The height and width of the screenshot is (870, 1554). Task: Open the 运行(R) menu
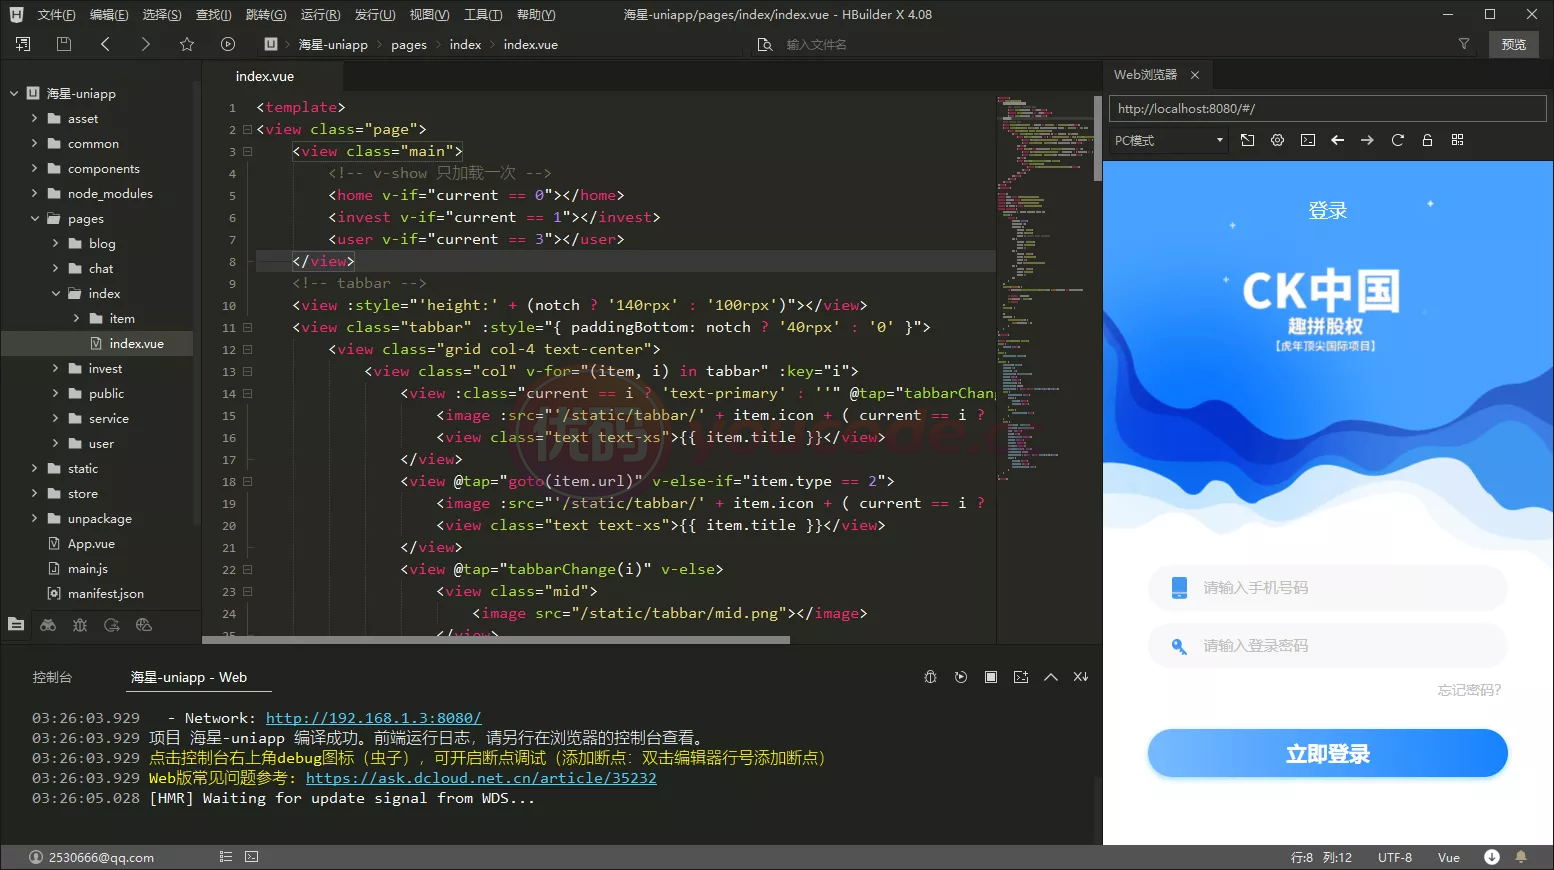pos(320,15)
